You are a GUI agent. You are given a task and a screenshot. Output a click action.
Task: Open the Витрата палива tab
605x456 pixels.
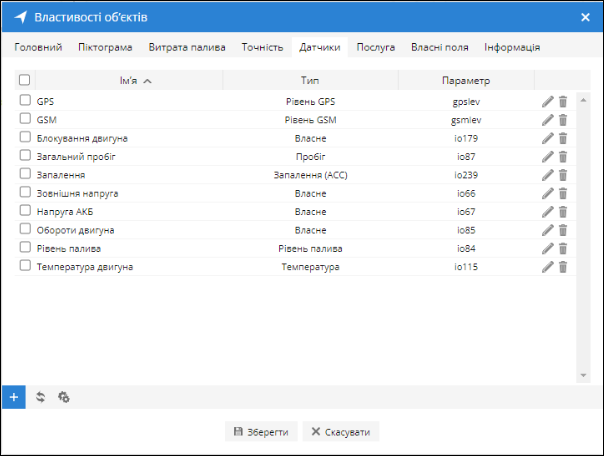(187, 47)
